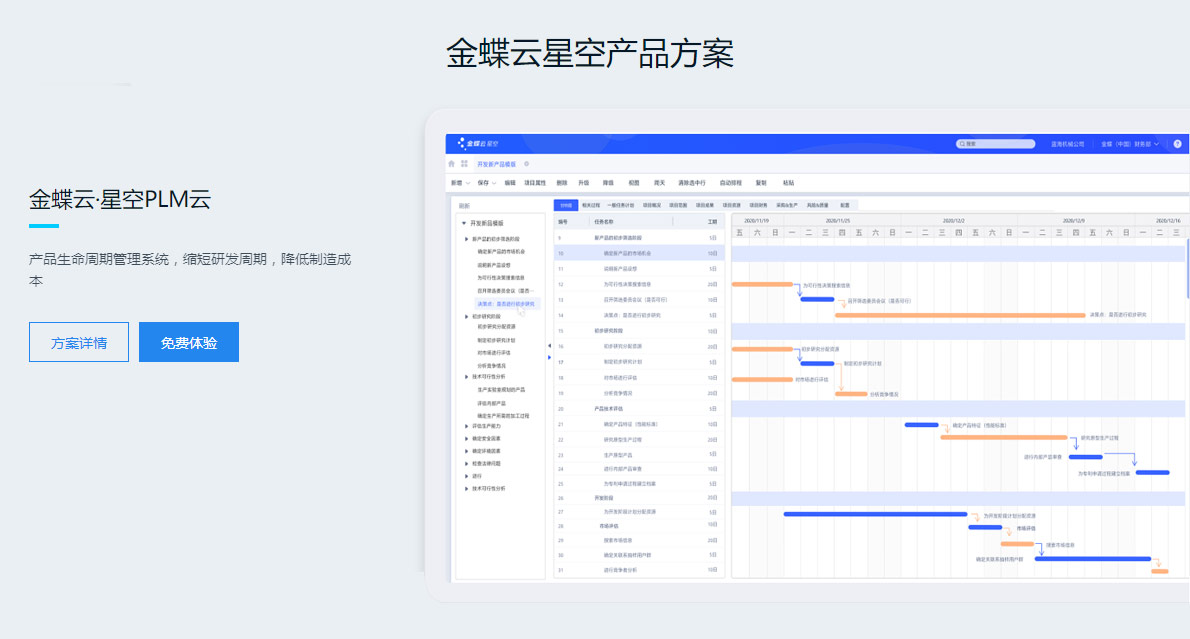Click 编辑 in the toolbar

pos(510,183)
